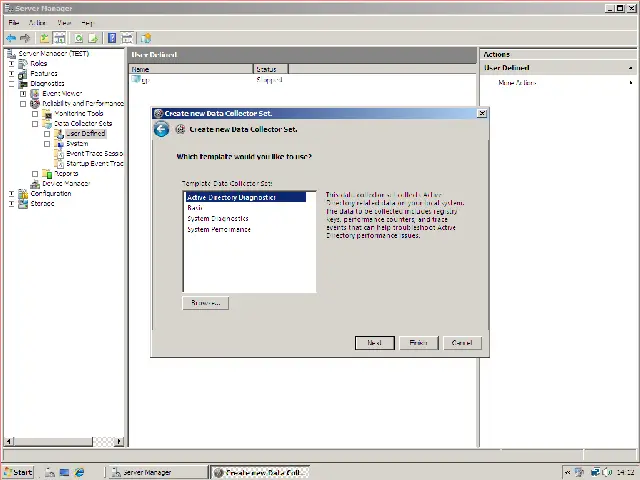Select the Server Manager (TEST) root node
This screenshot has height=480, width=640.
[53, 53]
